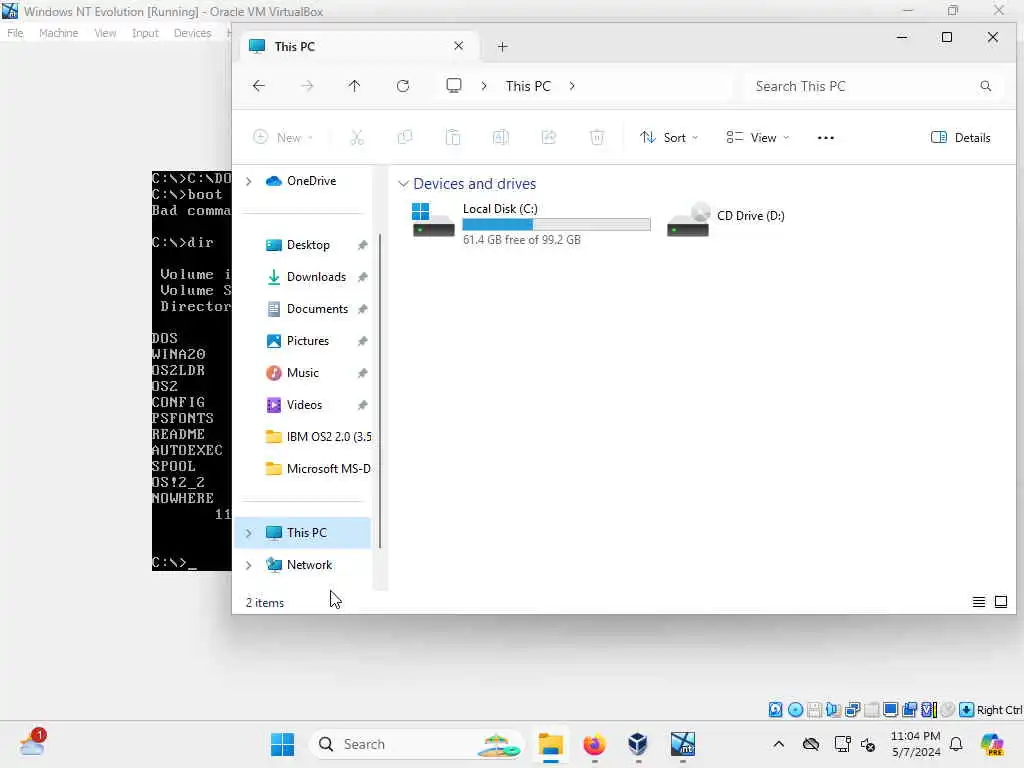This screenshot has width=1024, height=768.
Task: Refresh the This PC view
Action: (x=403, y=86)
